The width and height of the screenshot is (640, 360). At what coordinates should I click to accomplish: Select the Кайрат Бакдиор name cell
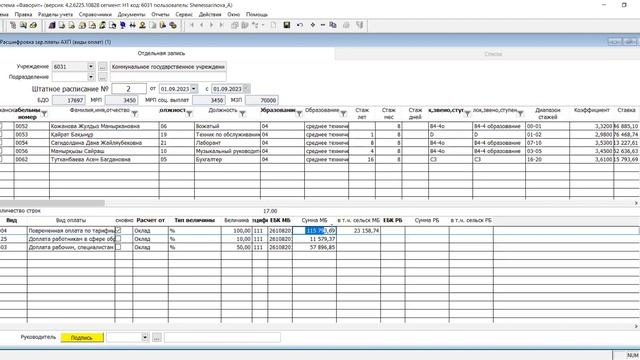104,134
